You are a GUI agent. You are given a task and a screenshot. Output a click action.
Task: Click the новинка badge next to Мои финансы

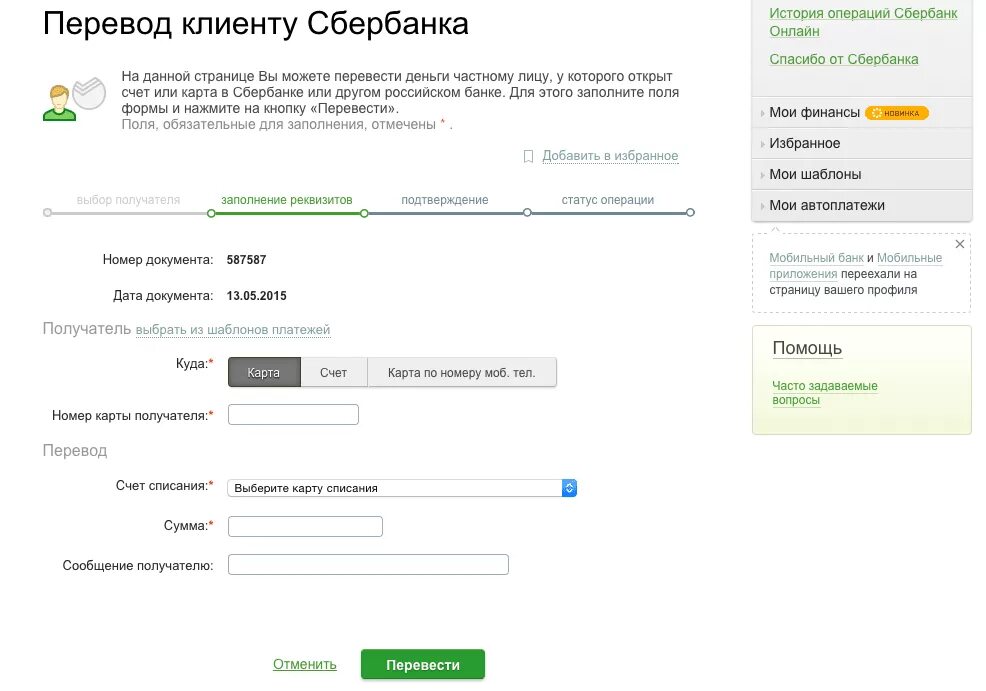pos(897,113)
